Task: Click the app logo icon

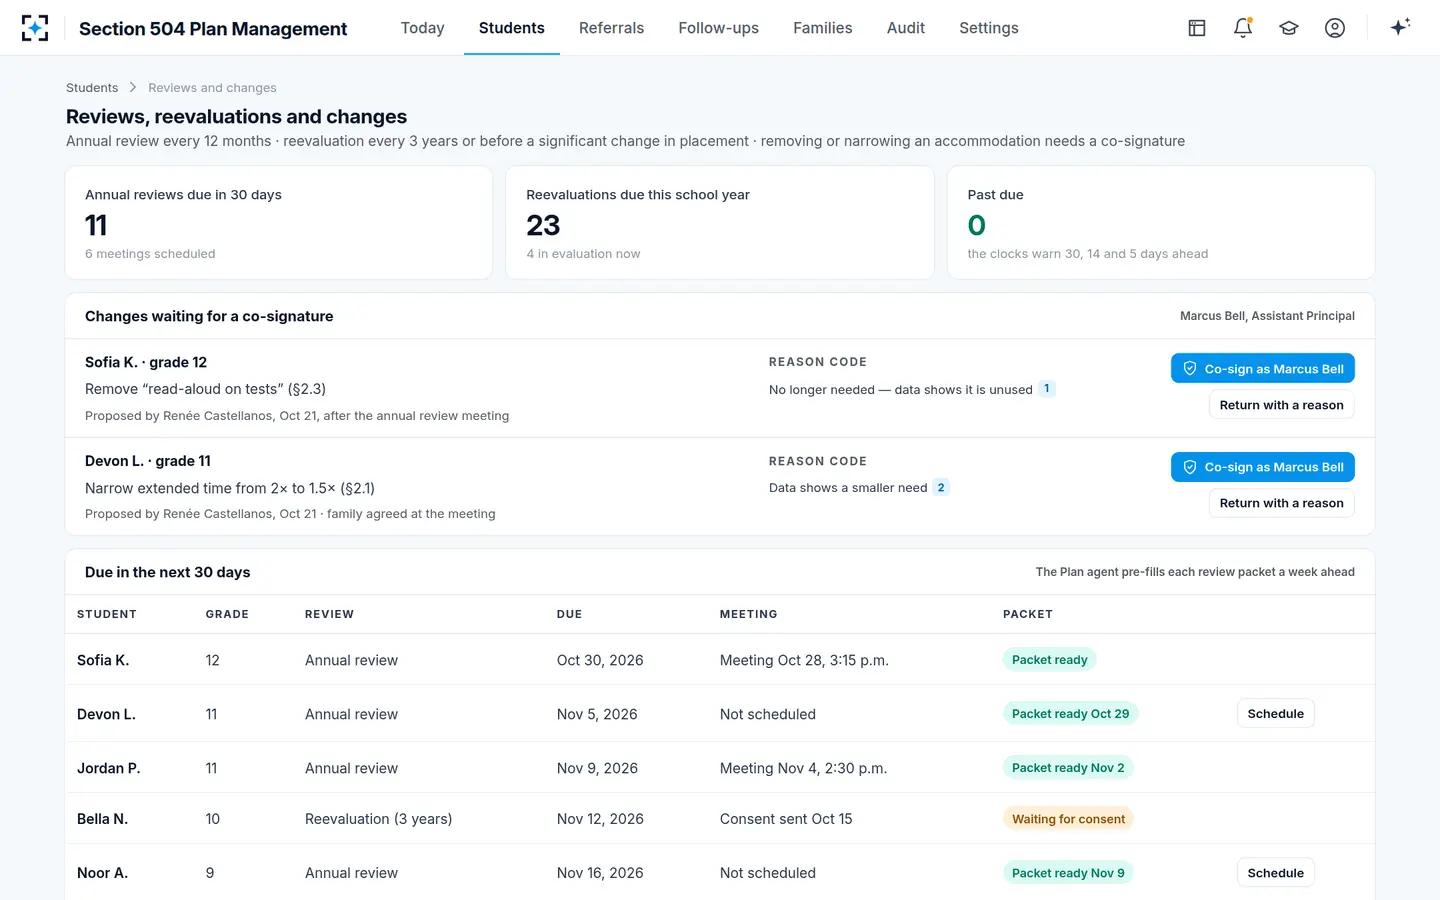Action: [35, 28]
